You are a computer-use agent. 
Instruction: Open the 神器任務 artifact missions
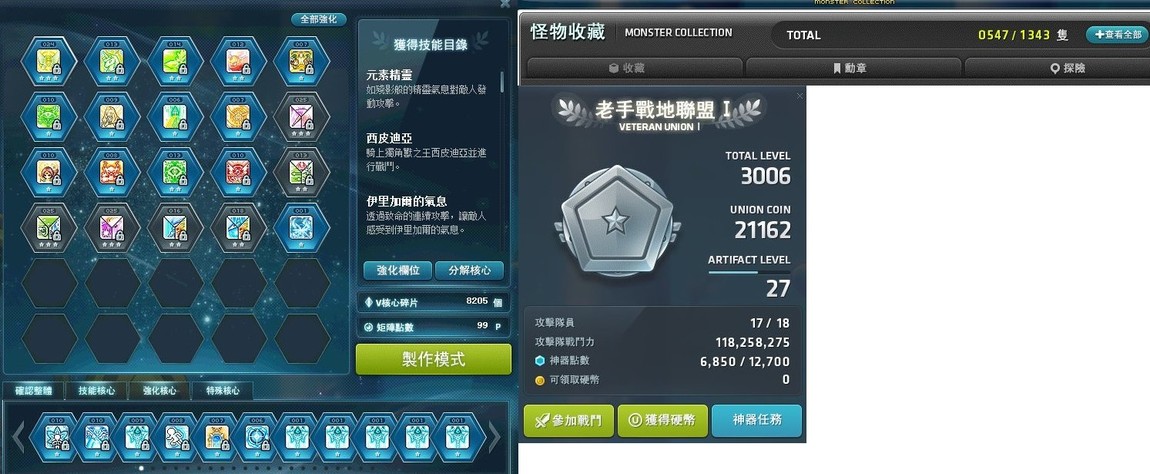757,421
